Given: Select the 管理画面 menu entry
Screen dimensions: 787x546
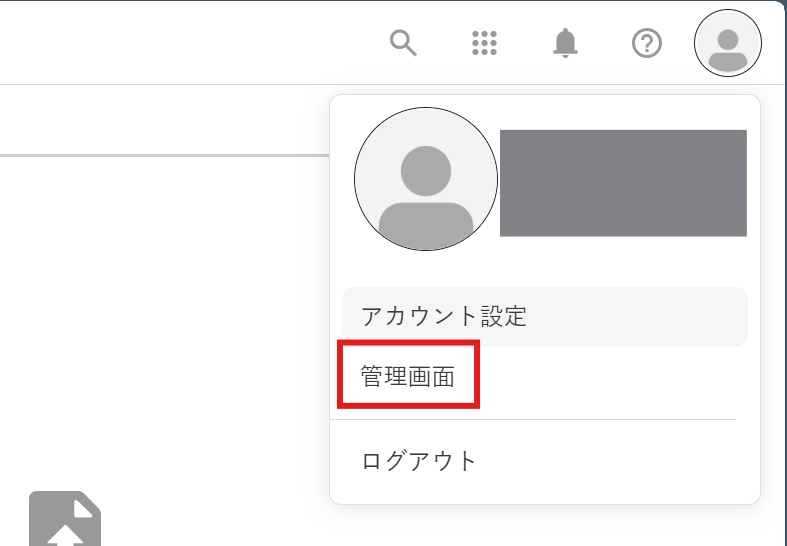Looking at the screenshot, I should [408, 375].
